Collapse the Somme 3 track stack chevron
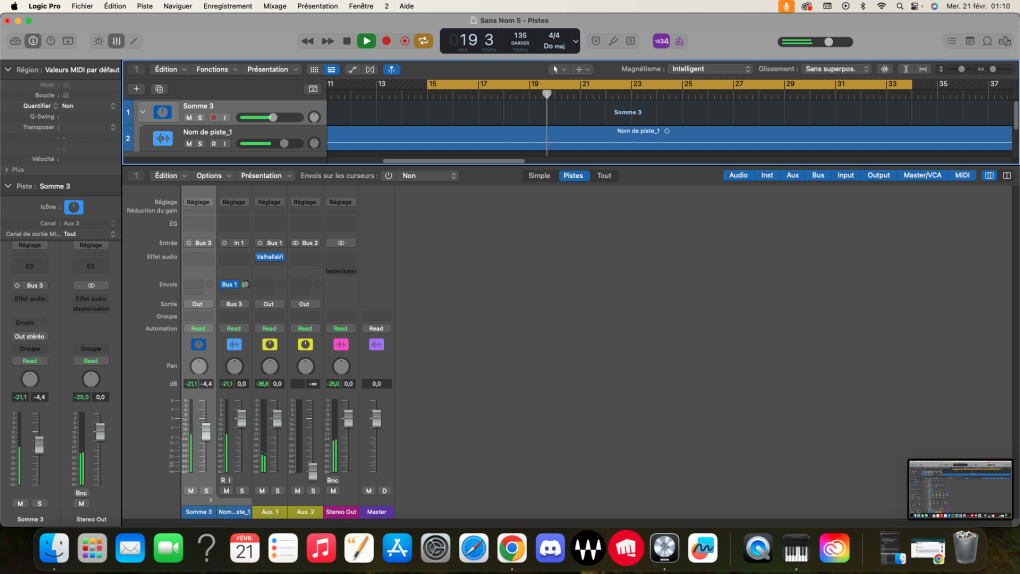This screenshot has height=574, width=1020. (143, 112)
